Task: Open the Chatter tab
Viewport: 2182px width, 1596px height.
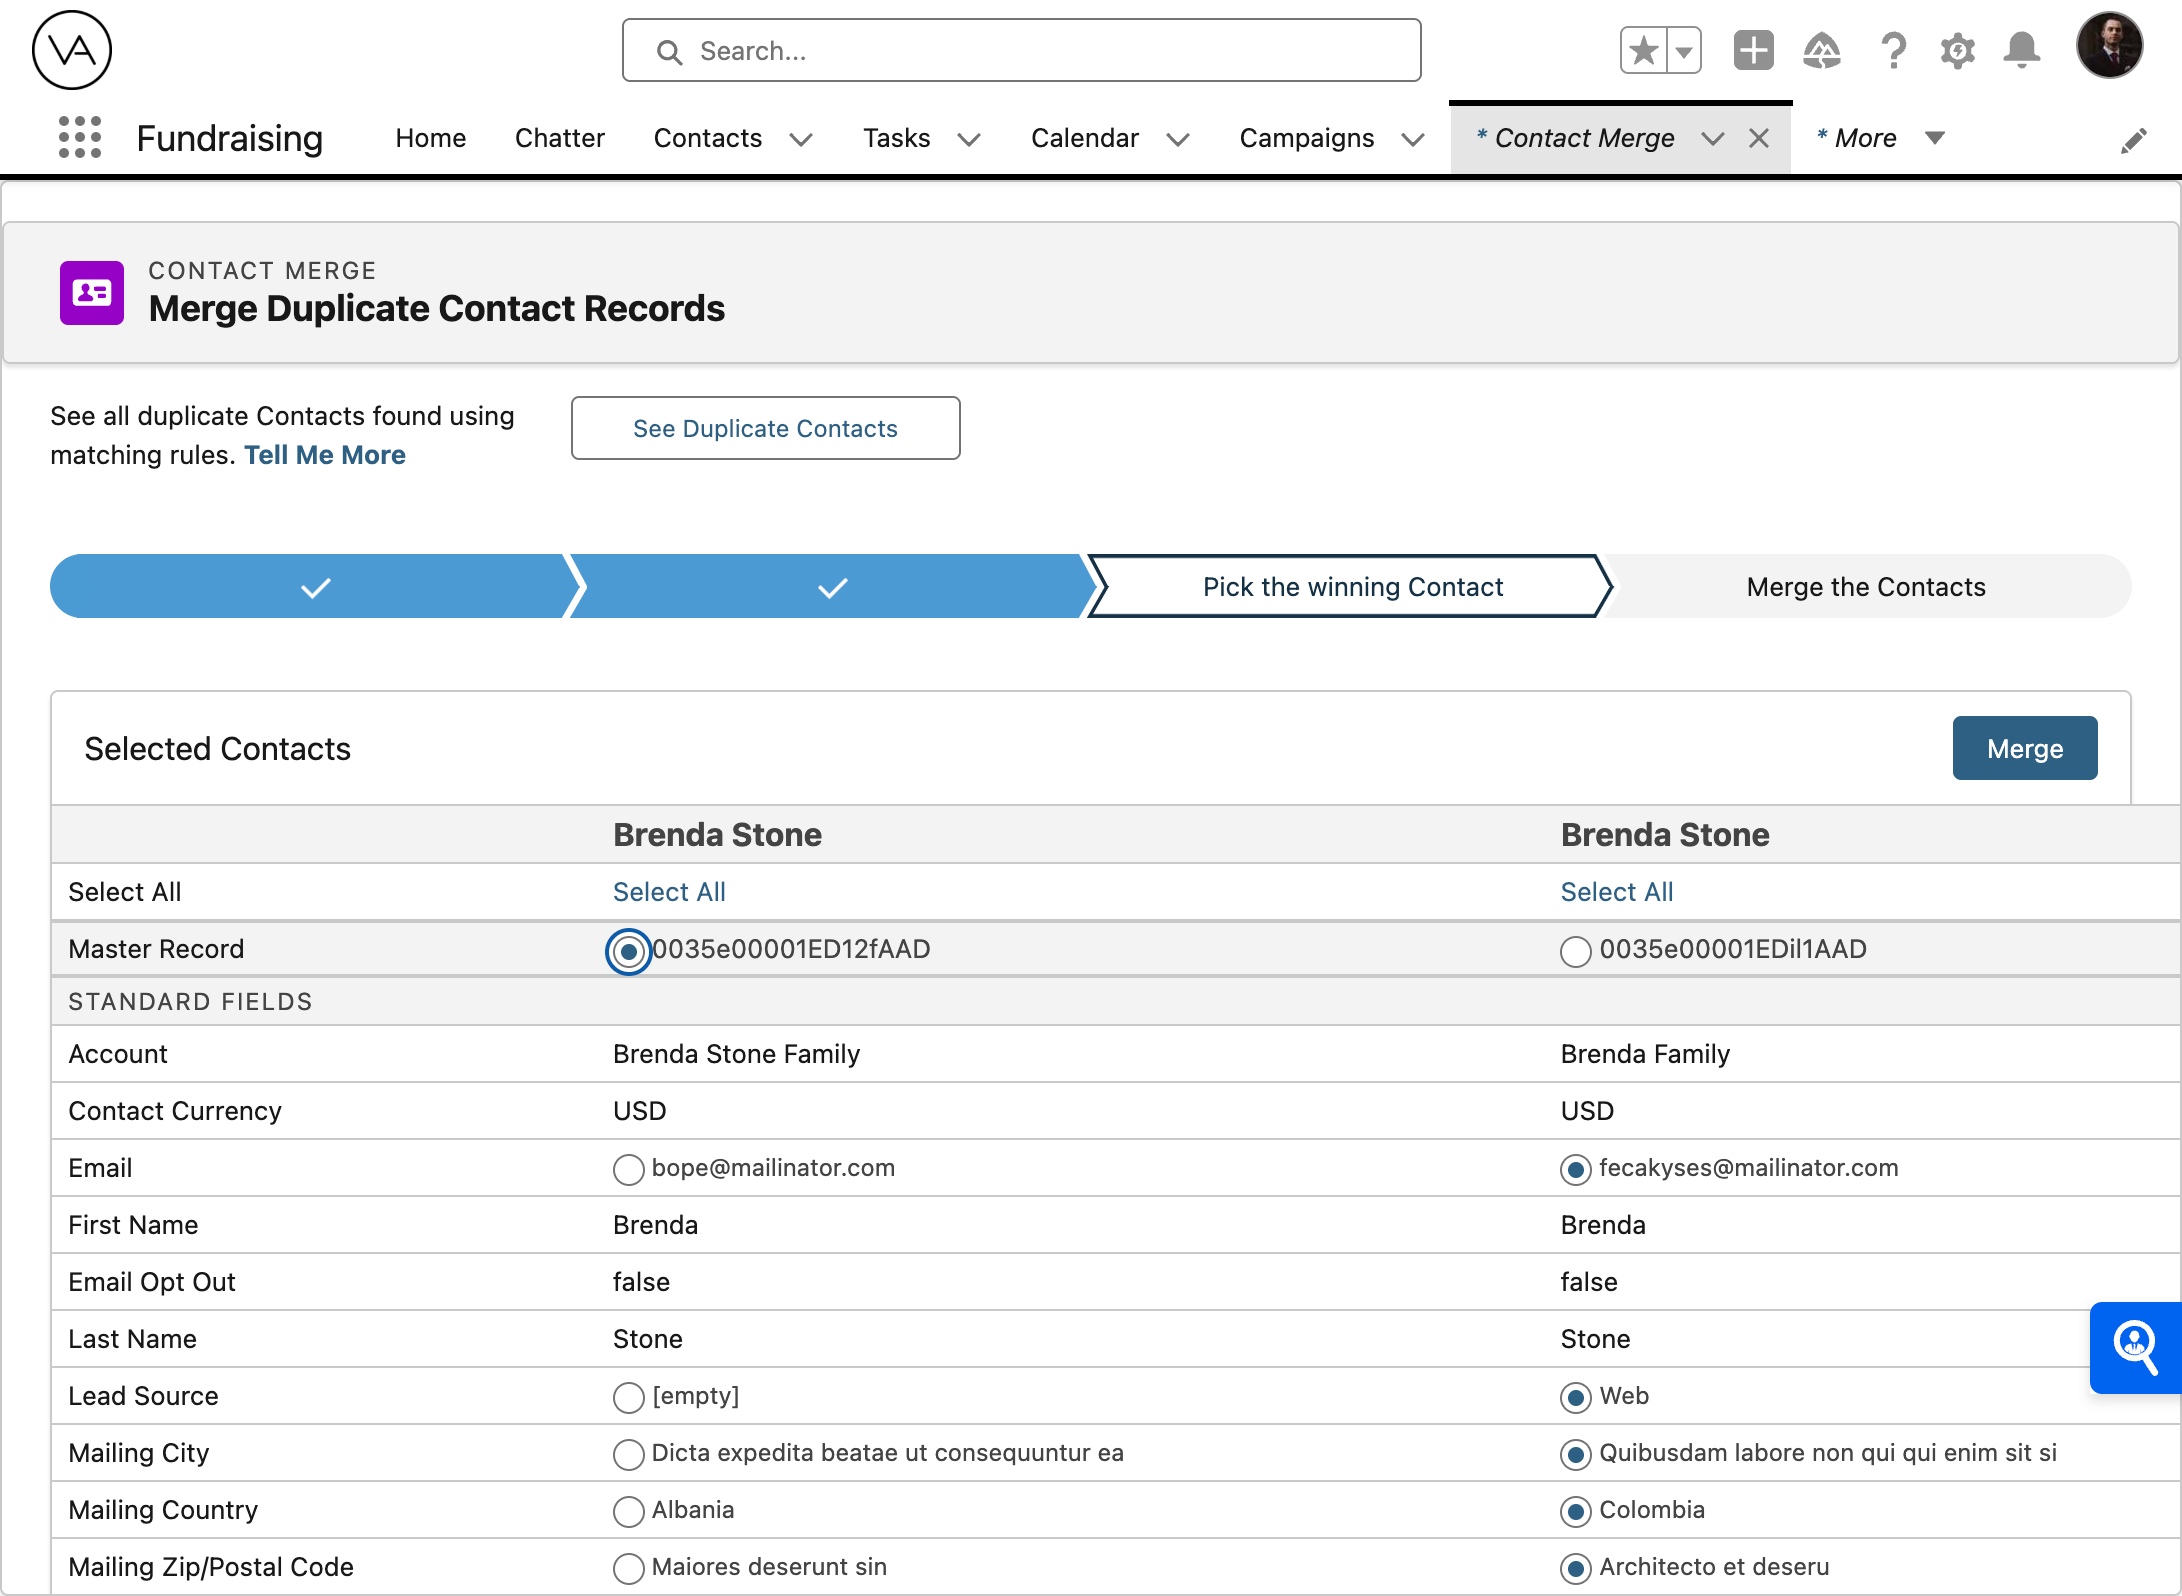Action: tap(559, 138)
